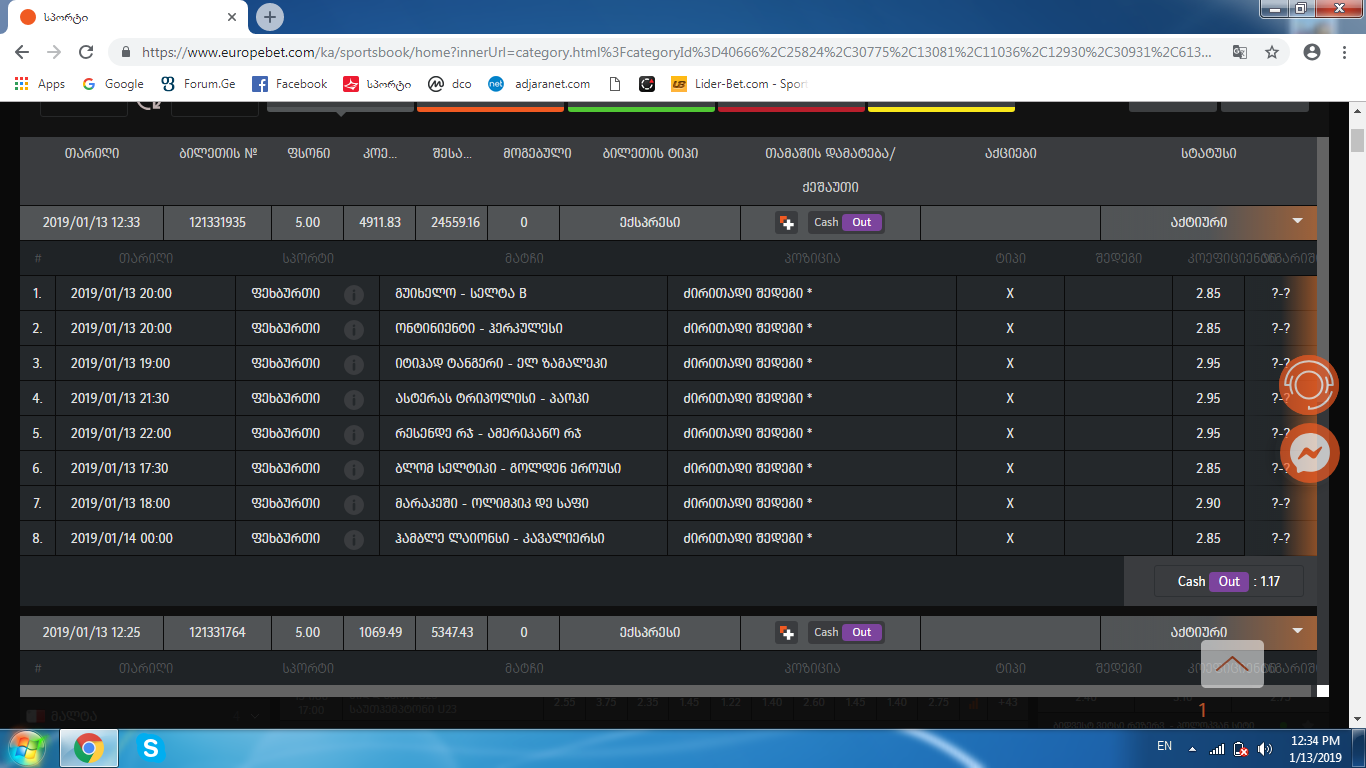Open info for გუიხელო - სელტა B match
Screen dimensions: 1366x768
point(353,294)
